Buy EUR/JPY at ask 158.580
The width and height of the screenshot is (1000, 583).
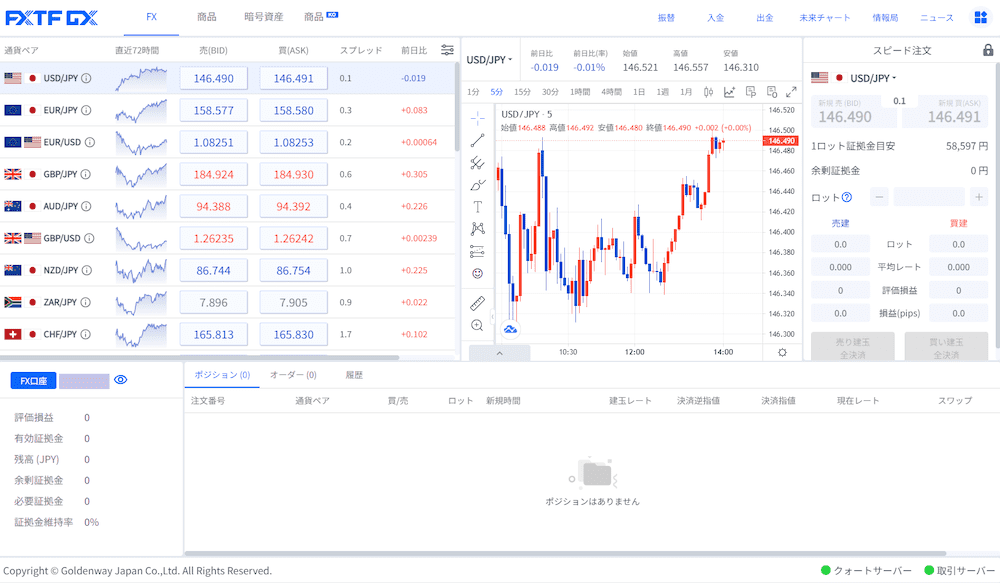pos(293,110)
